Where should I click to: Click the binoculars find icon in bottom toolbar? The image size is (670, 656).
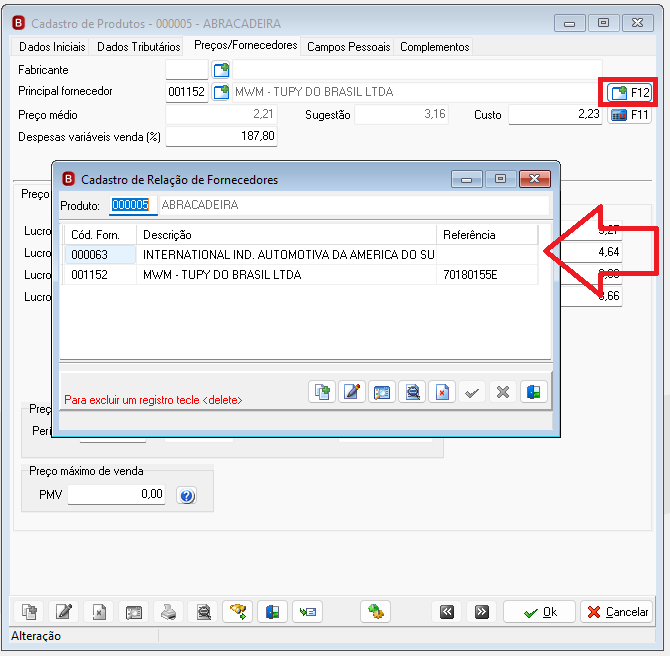pos(238,612)
